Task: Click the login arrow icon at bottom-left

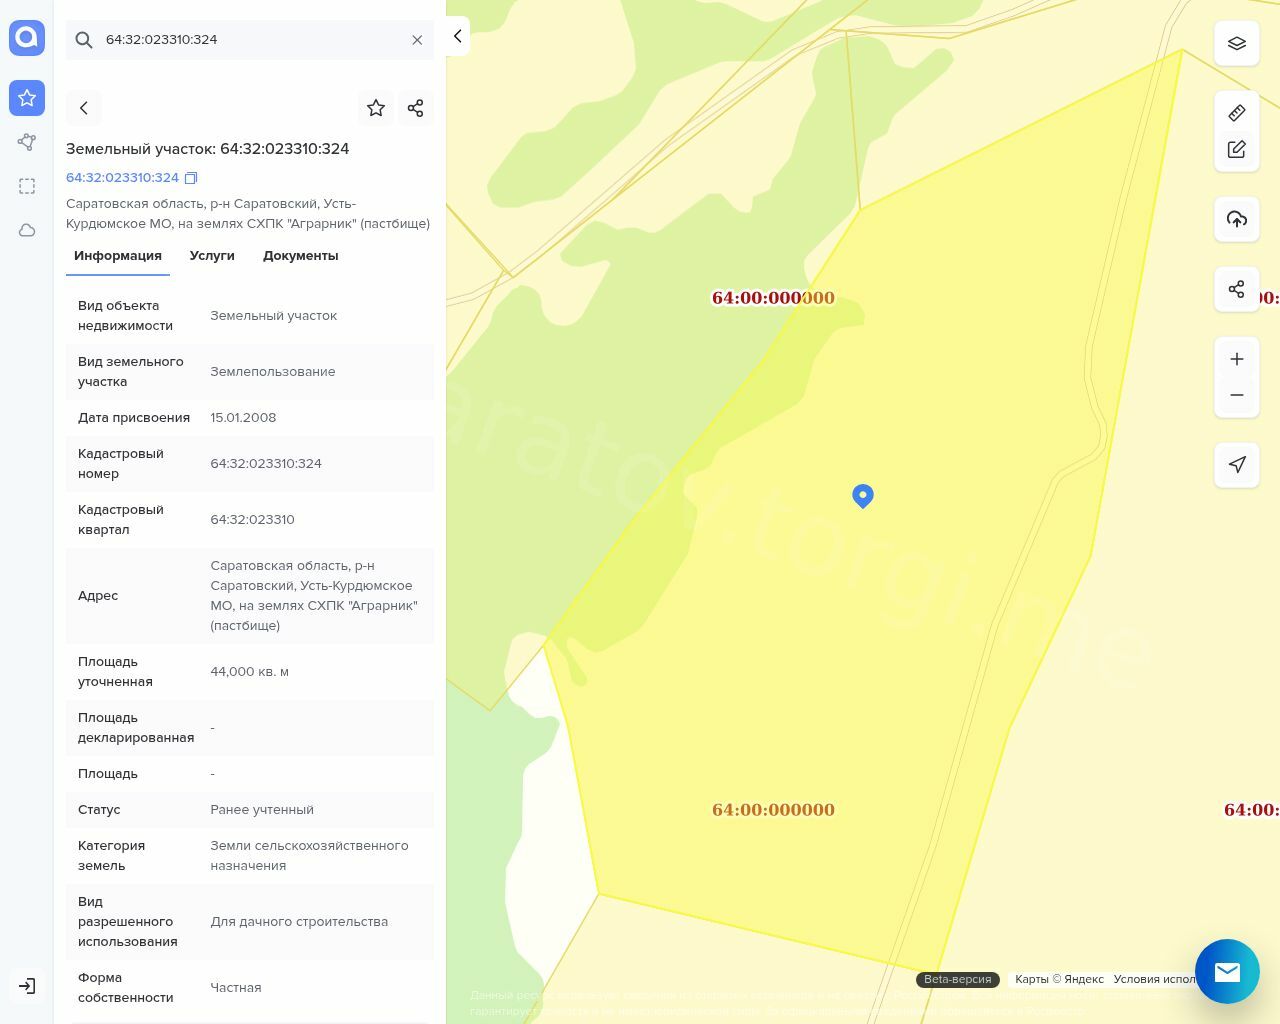Action: 27,986
